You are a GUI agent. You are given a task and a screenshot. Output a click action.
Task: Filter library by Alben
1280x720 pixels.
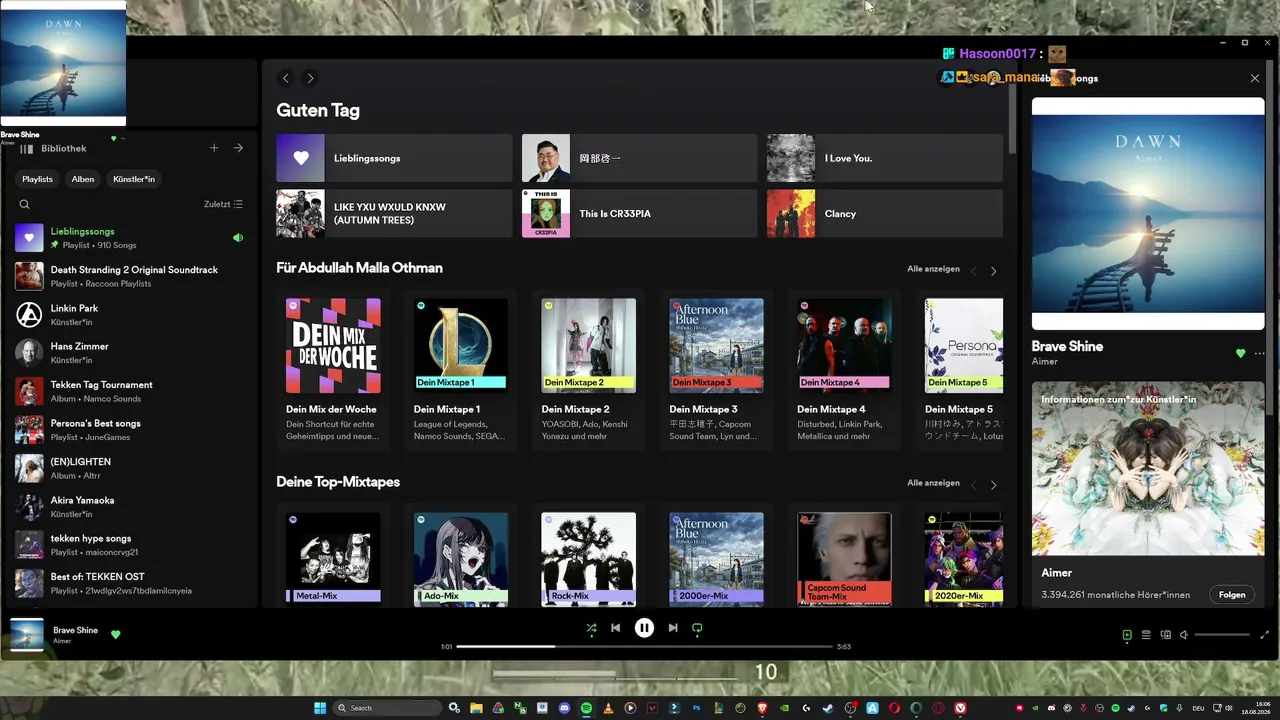83,179
